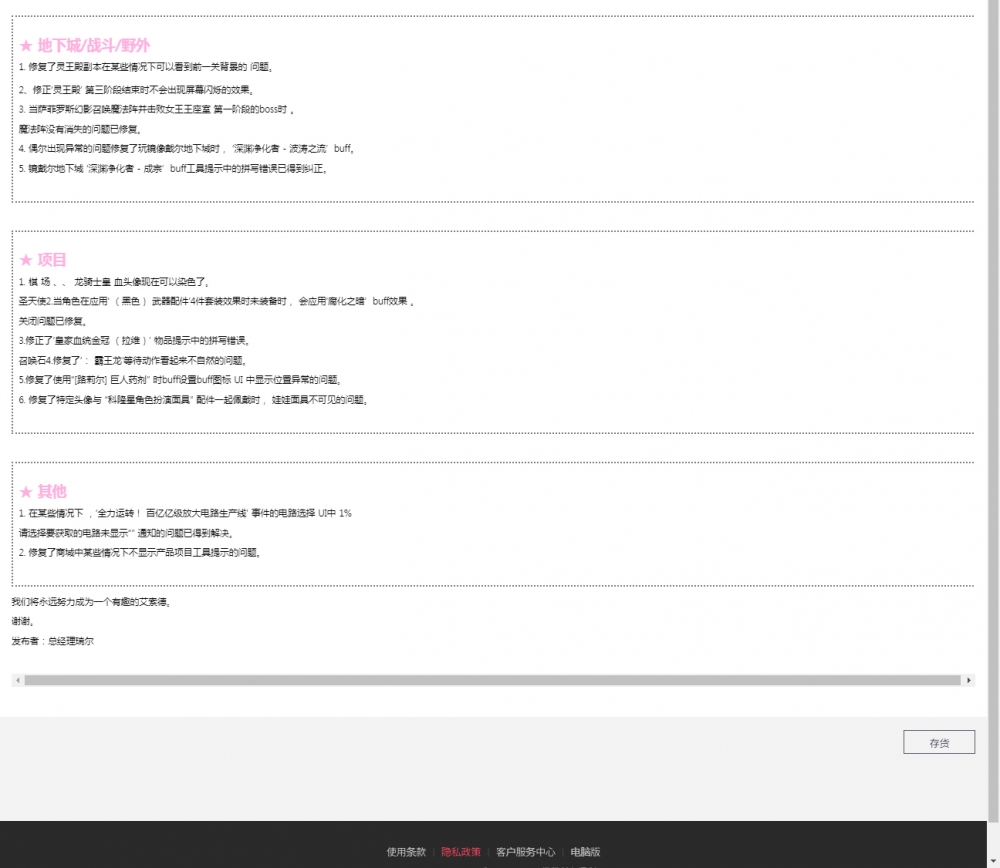
Task: Click the pink 项目 heading text
Action: (x=52, y=260)
